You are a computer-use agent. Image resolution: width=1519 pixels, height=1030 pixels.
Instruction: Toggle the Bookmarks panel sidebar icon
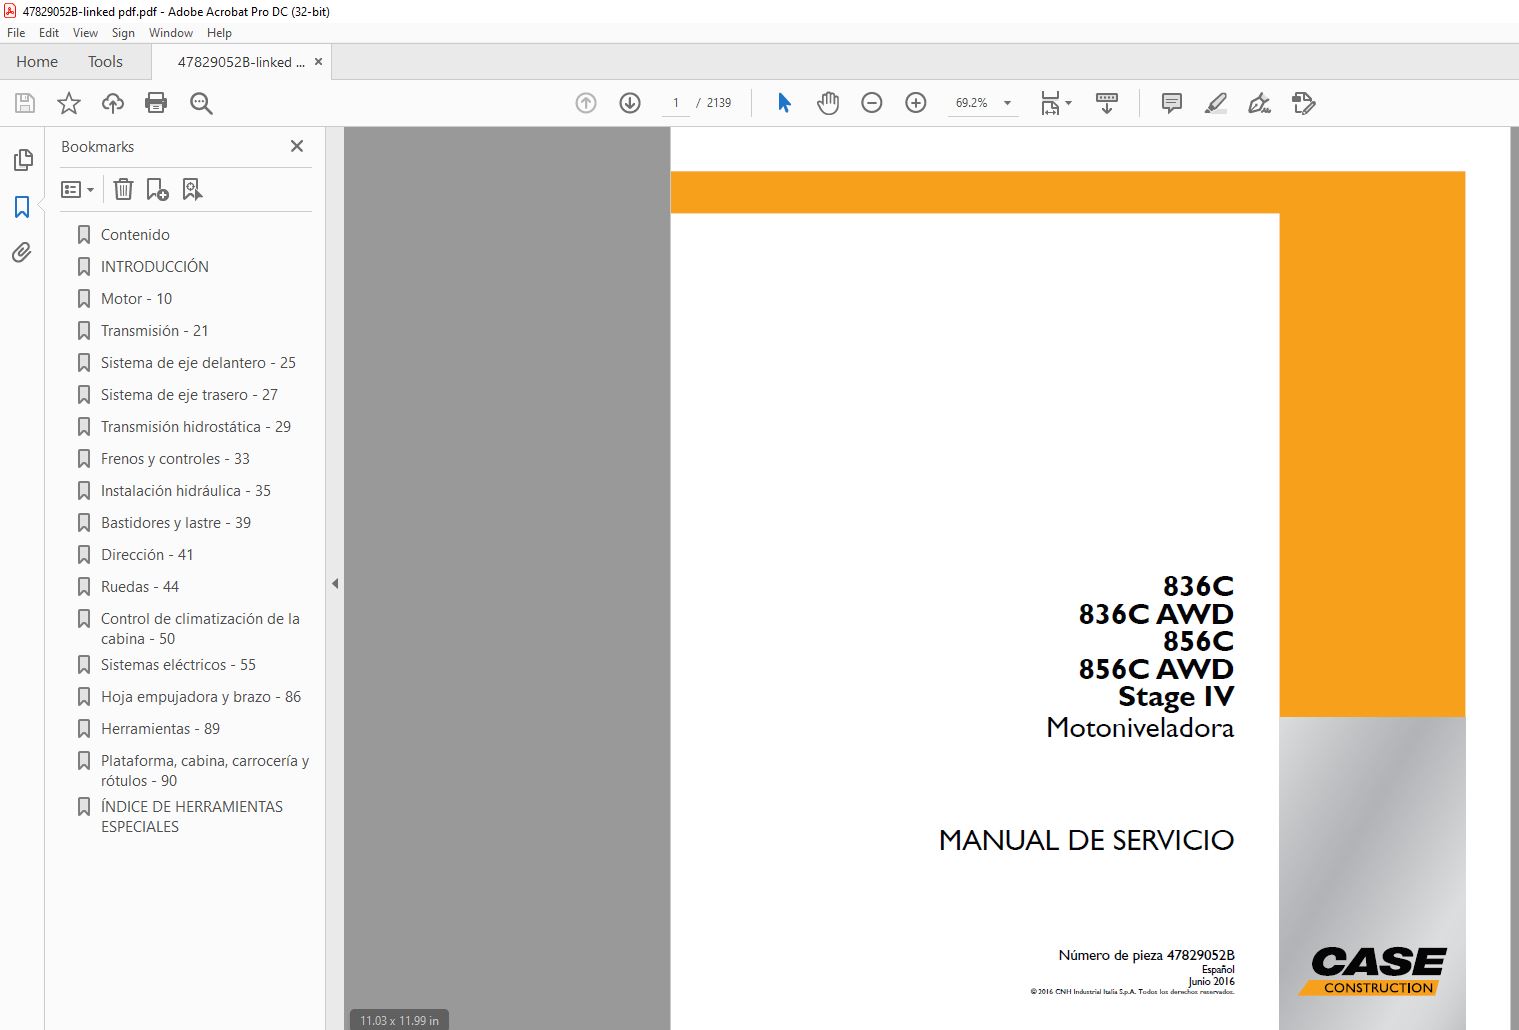(22, 206)
